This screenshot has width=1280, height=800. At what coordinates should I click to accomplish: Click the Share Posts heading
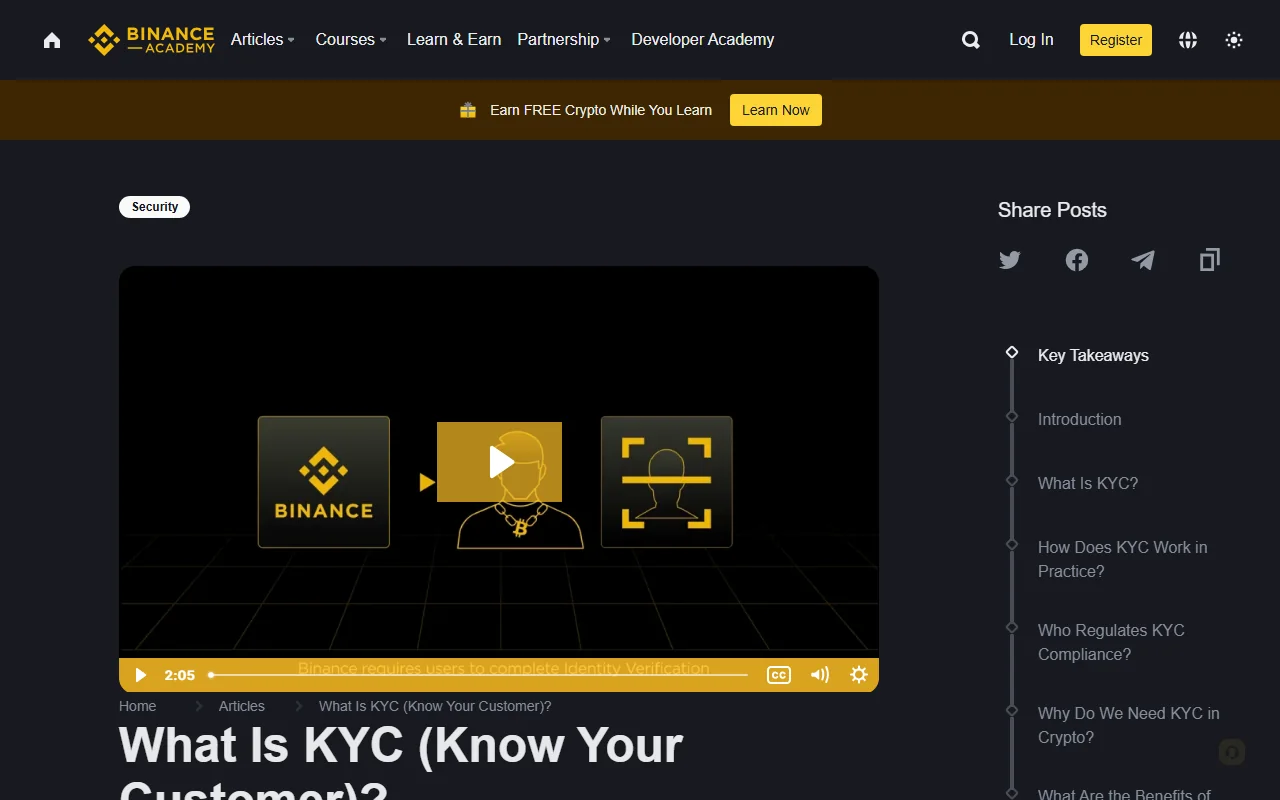(1052, 210)
